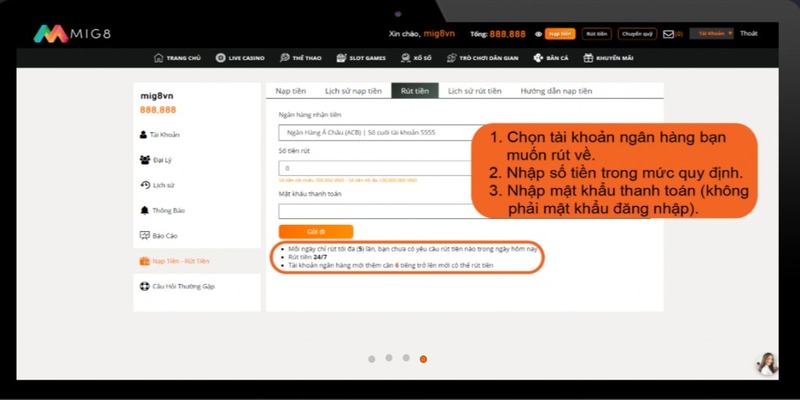Click the MIG8 logo
800x400 pixels.
tap(70, 34)
